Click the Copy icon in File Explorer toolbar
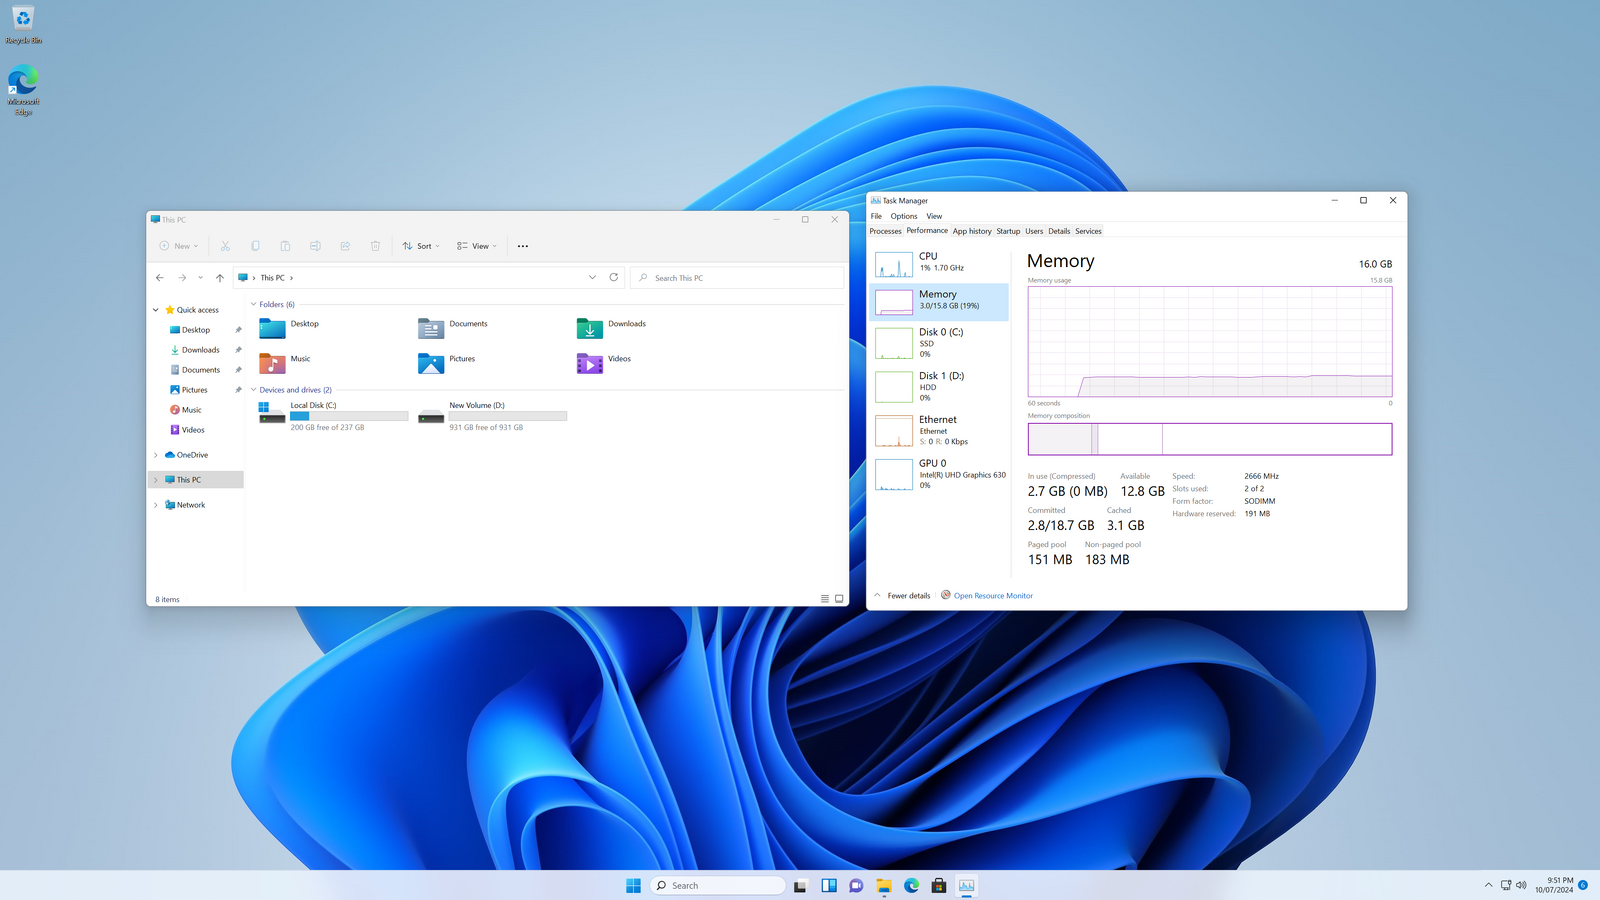The image size is (1600, 900). coord(255,246)
